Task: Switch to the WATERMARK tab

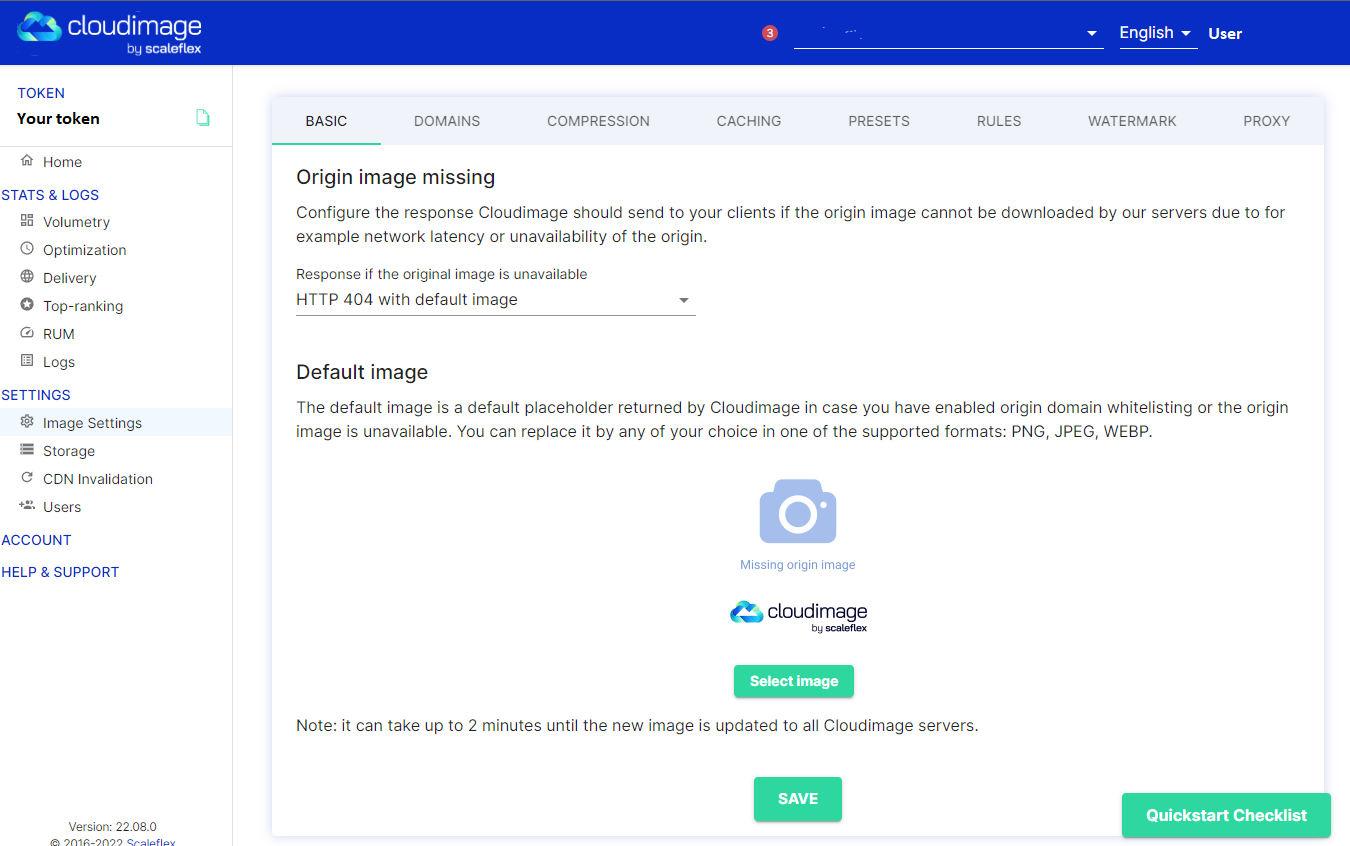Action: click(1132, 121)
